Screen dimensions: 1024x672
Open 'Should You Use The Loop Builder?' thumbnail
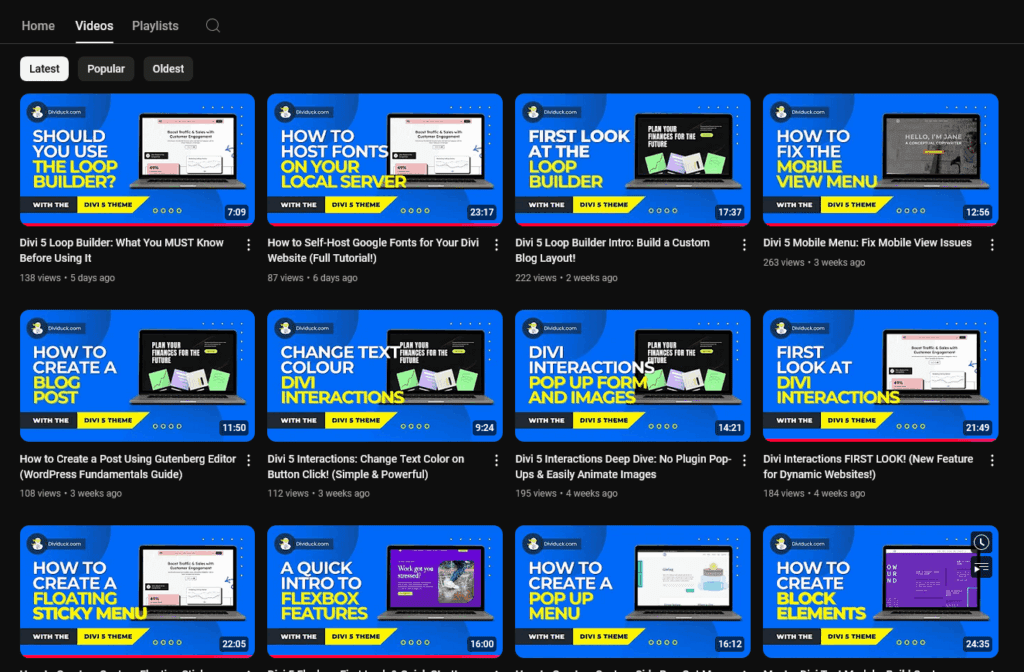point(137,160)
